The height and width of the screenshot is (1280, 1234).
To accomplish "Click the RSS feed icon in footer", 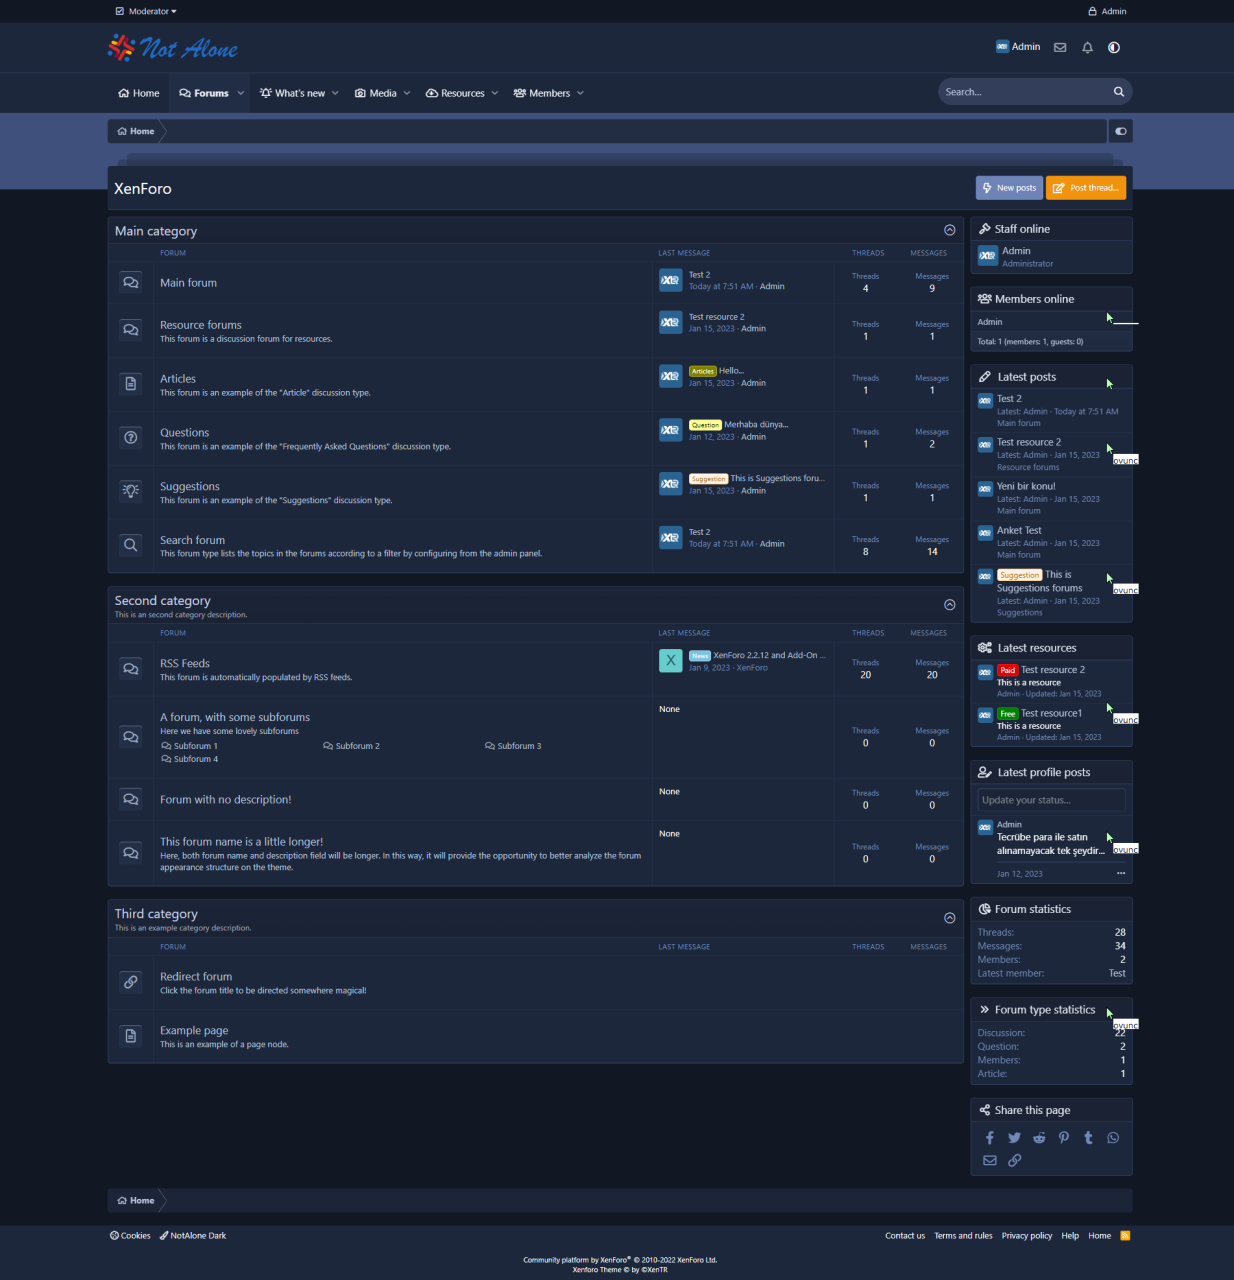I will [x=1125, y=1236].
